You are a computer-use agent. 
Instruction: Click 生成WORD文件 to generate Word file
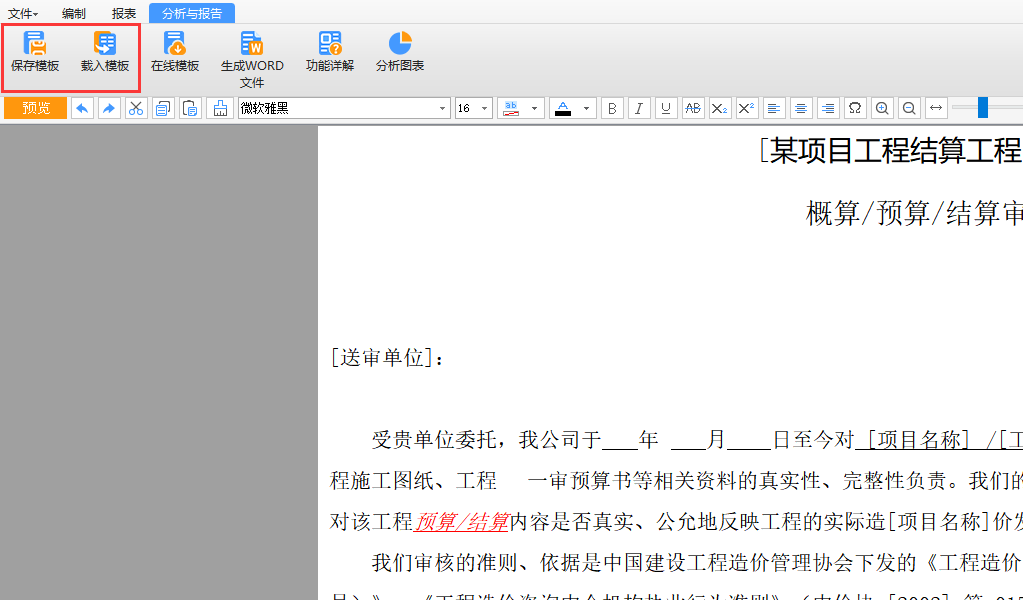252,58
